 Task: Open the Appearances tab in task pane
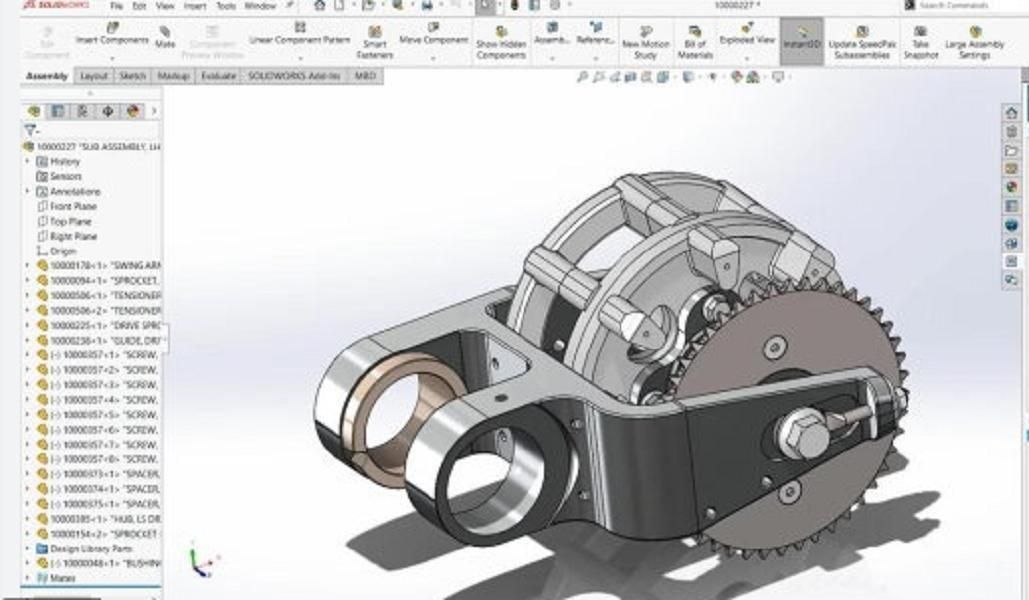coord(1011,186)
